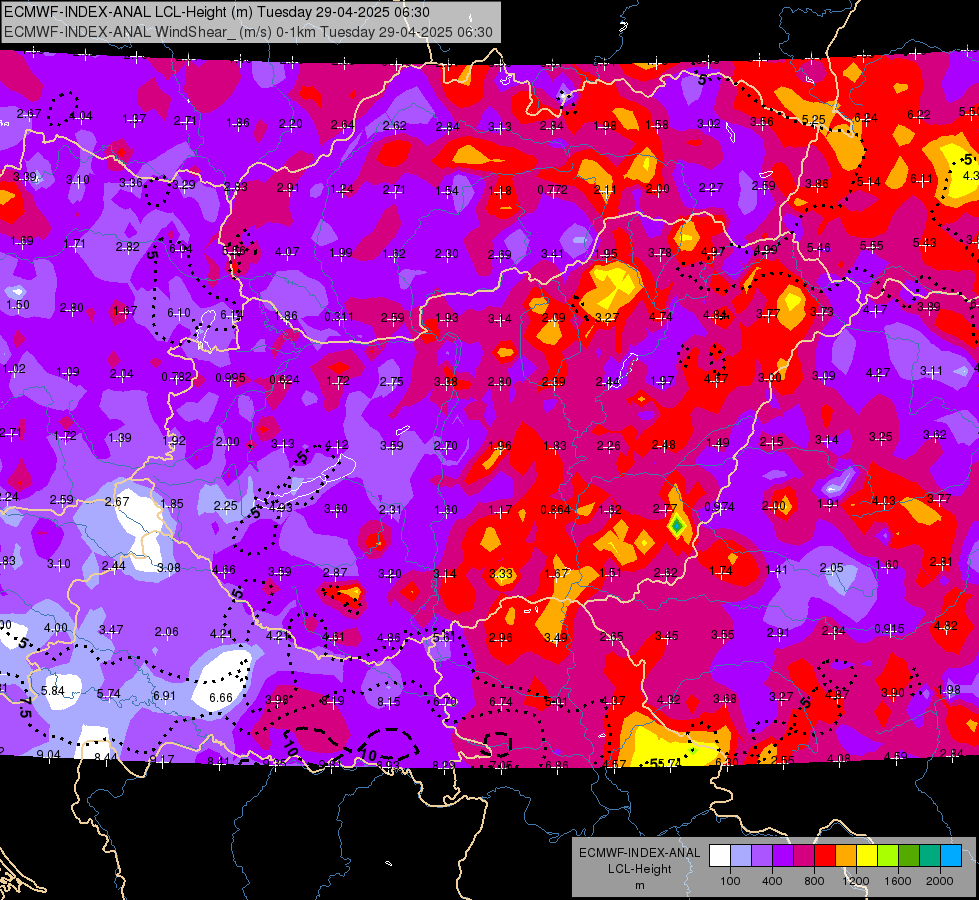Click the wind shear value 4.12
This screenshot has width=979, height=900.
point(337,445)
